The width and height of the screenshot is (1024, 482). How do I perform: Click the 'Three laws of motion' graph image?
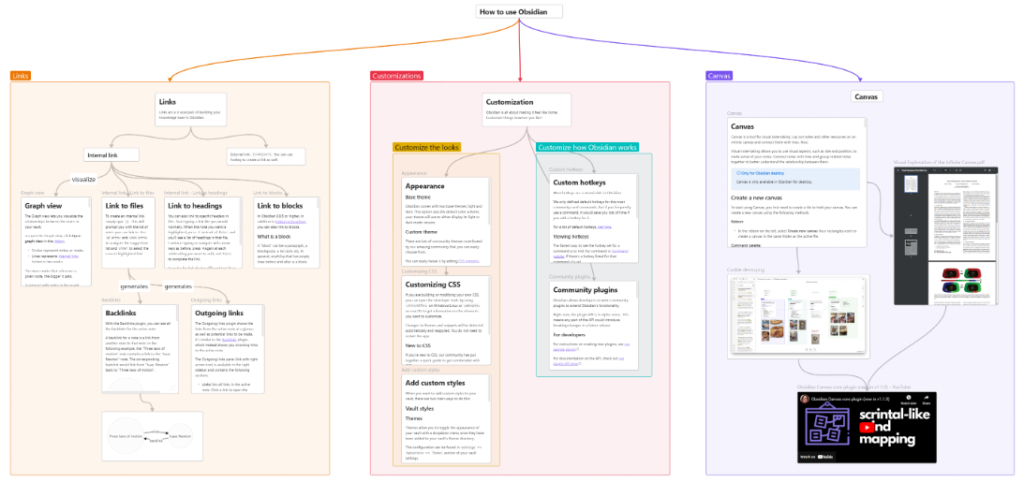click(x=152, y=436)
